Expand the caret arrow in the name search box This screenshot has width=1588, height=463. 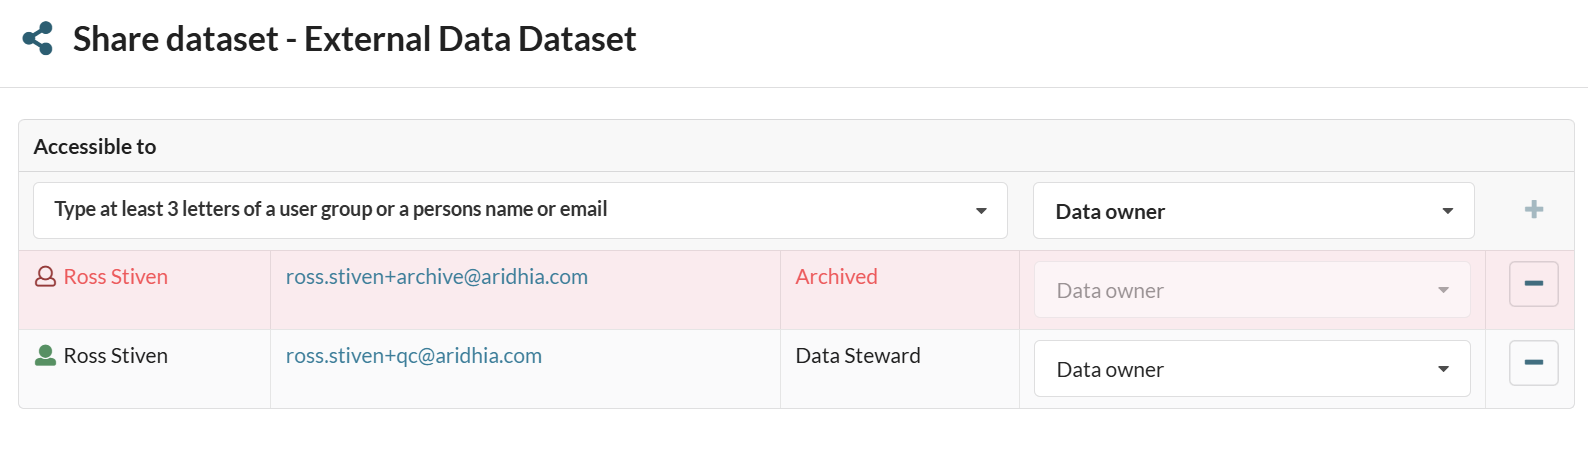point(981,211)
